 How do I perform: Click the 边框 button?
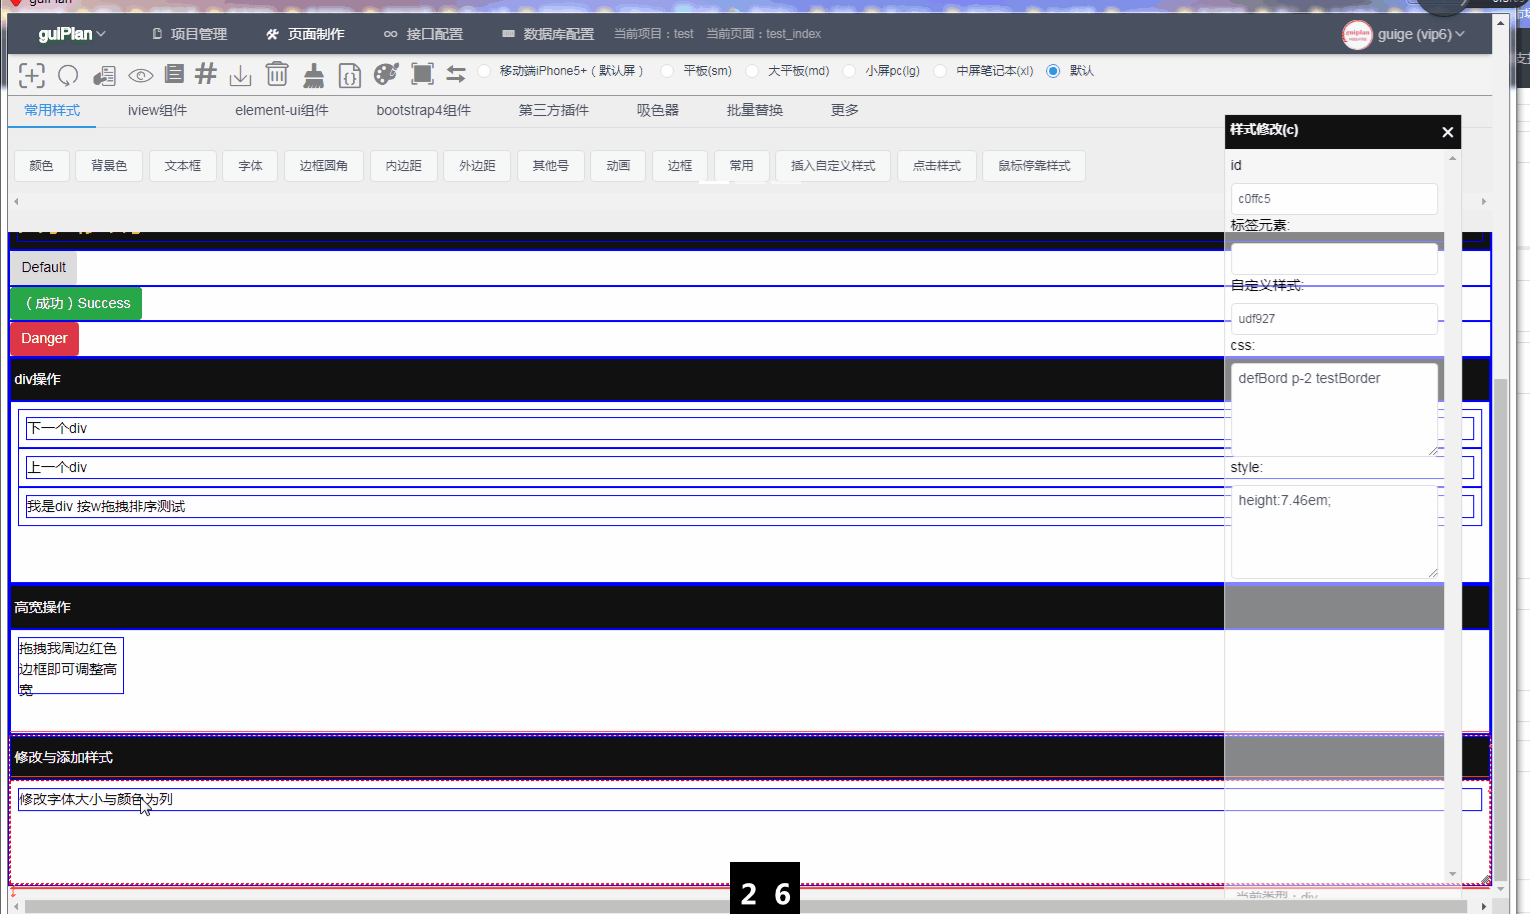pyautogui.click(x=680, y=166)
